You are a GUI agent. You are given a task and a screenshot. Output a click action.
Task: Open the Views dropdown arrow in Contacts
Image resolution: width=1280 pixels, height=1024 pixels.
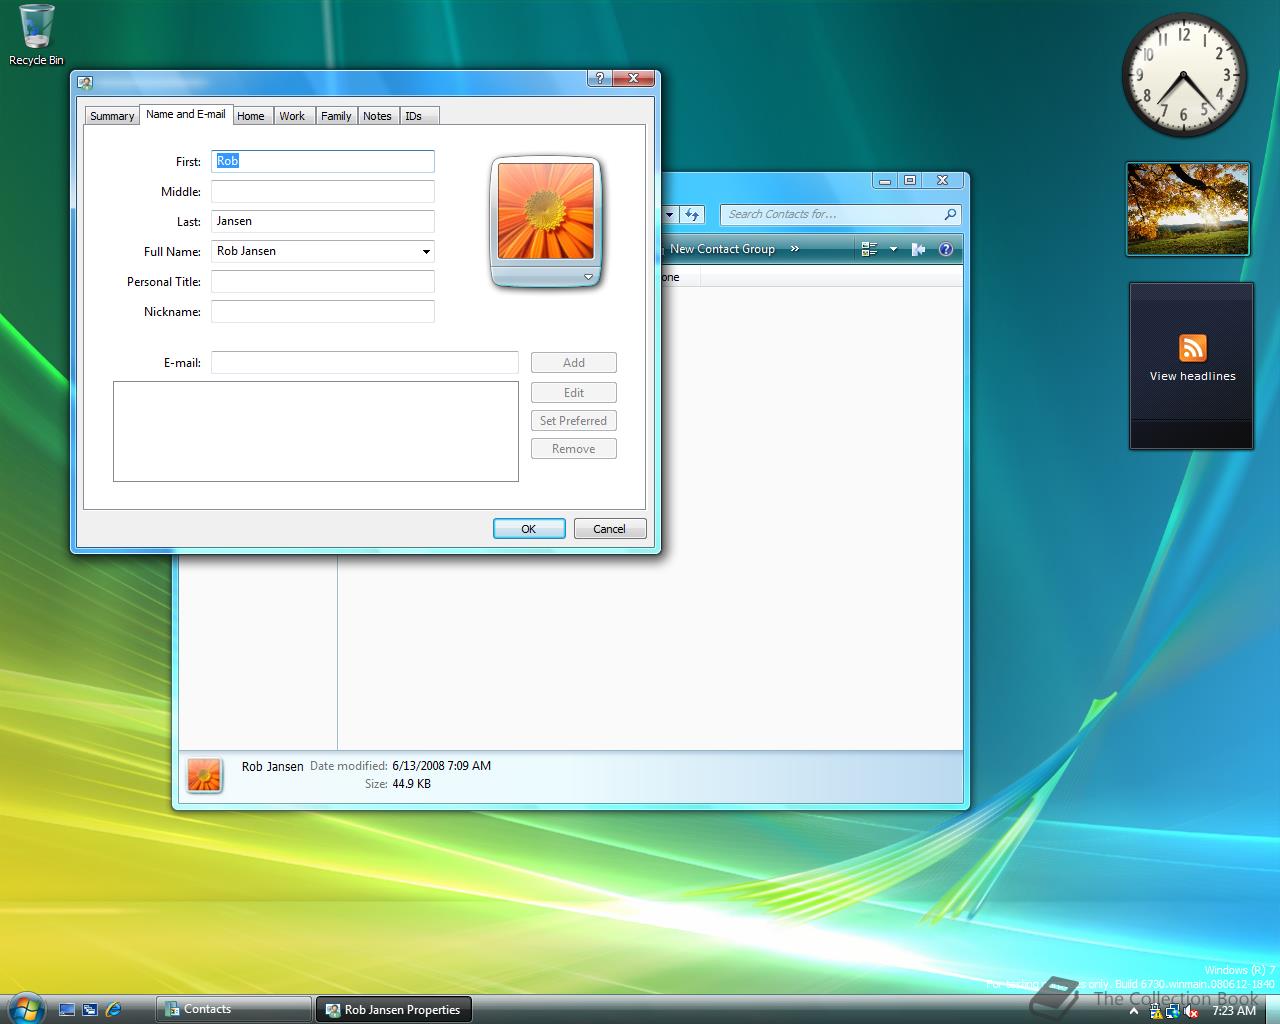coord(893,249)
